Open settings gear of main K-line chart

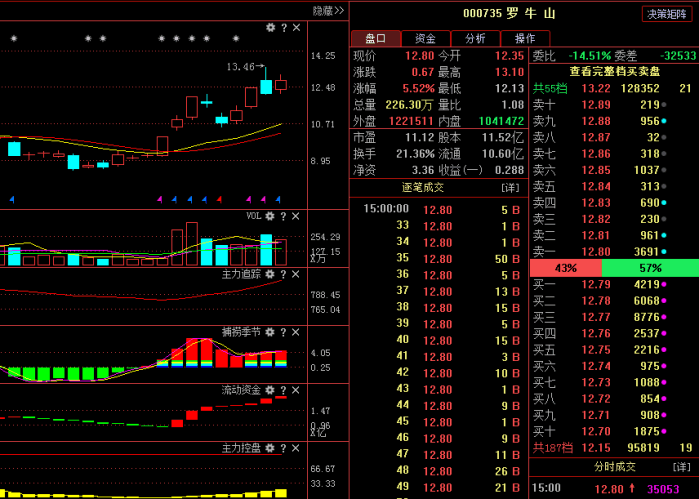(270, 28)
